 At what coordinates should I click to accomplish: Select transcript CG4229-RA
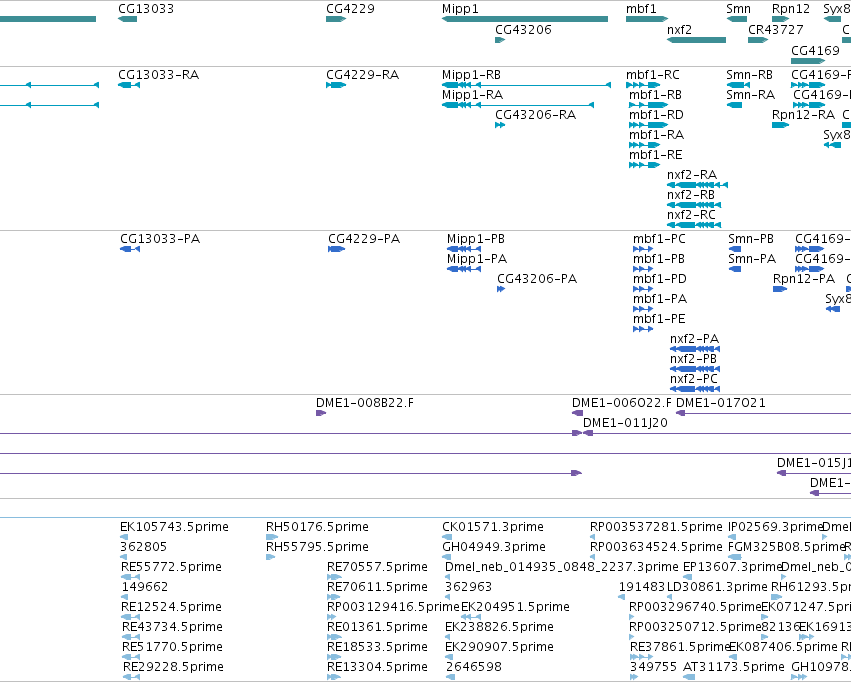(x=363, y=74)
